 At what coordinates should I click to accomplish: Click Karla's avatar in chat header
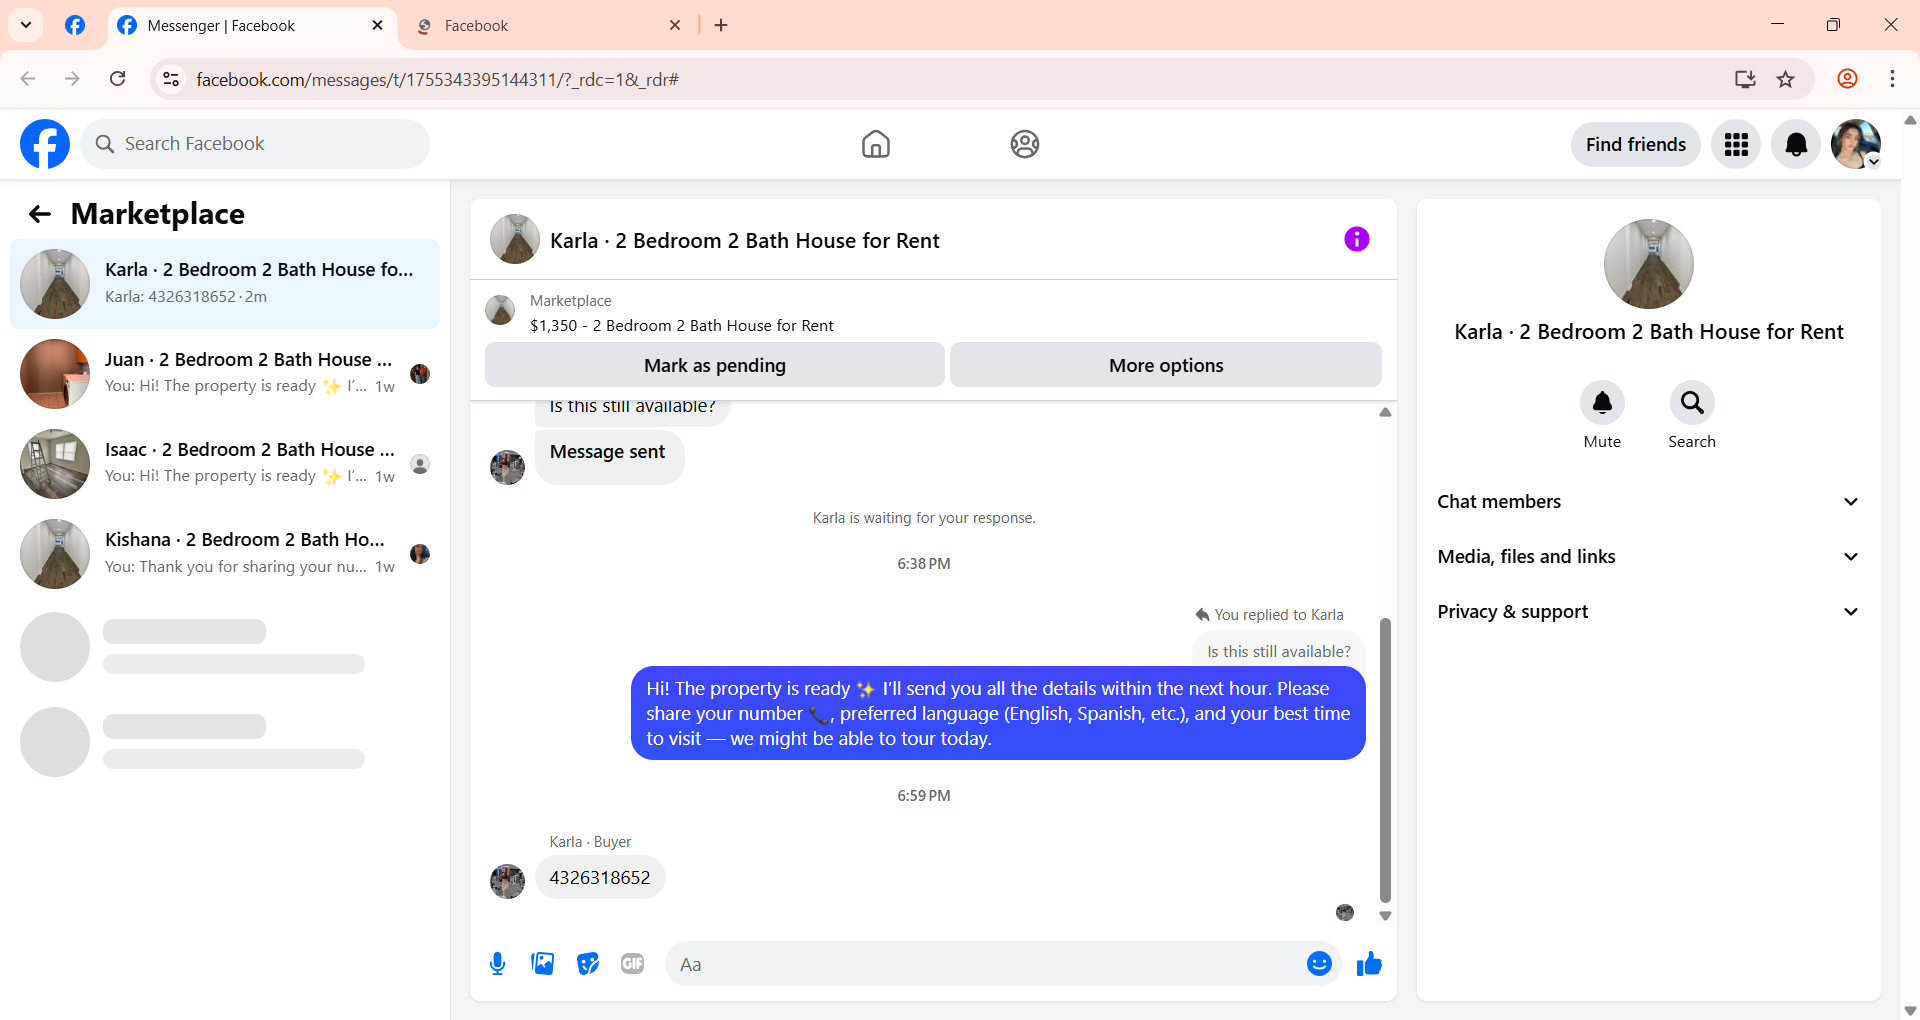point(515,239)
